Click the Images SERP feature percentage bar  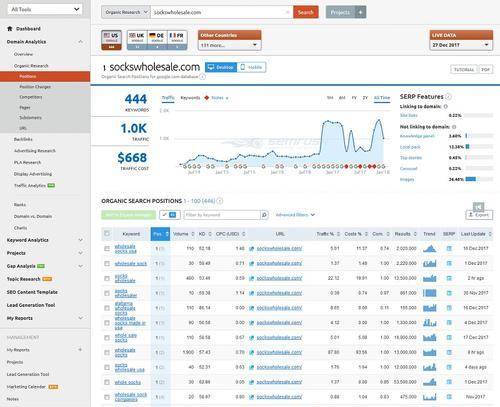click(479, 179)
